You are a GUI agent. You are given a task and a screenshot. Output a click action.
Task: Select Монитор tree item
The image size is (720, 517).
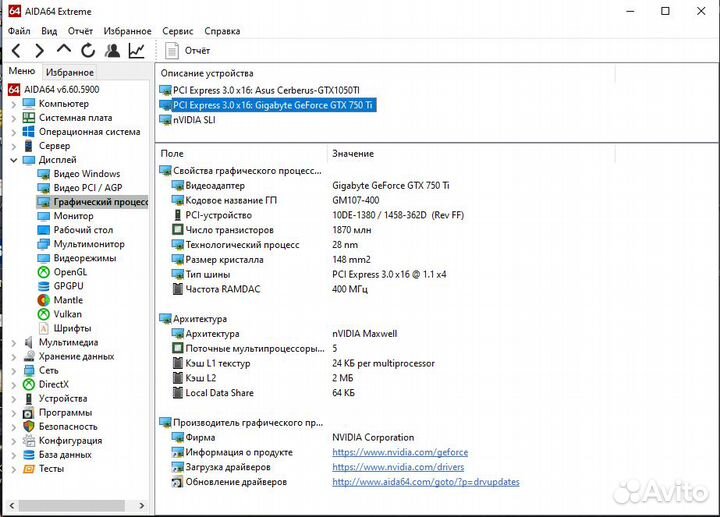65,216
